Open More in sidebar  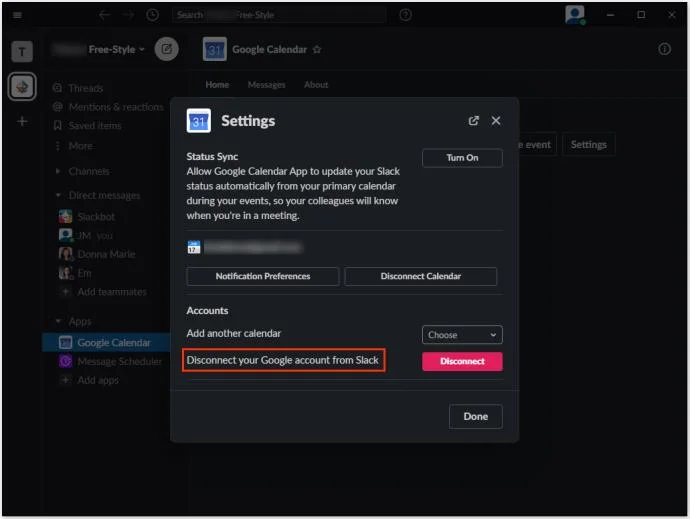(80, 146)
